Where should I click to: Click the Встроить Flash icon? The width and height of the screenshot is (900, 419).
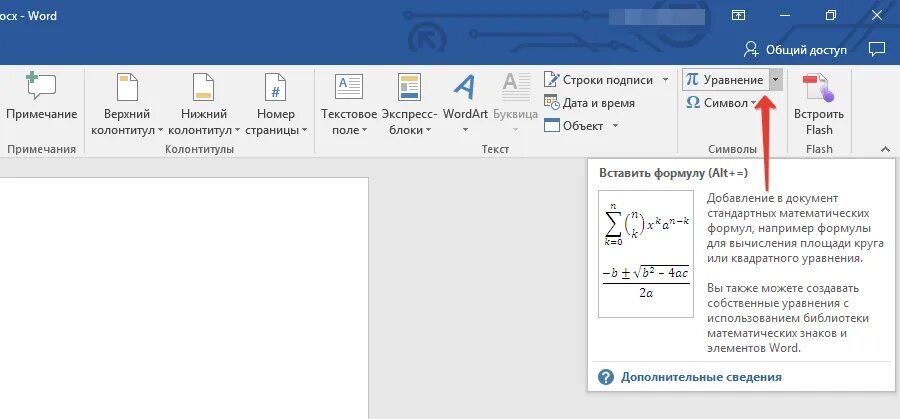click(818, 87)
